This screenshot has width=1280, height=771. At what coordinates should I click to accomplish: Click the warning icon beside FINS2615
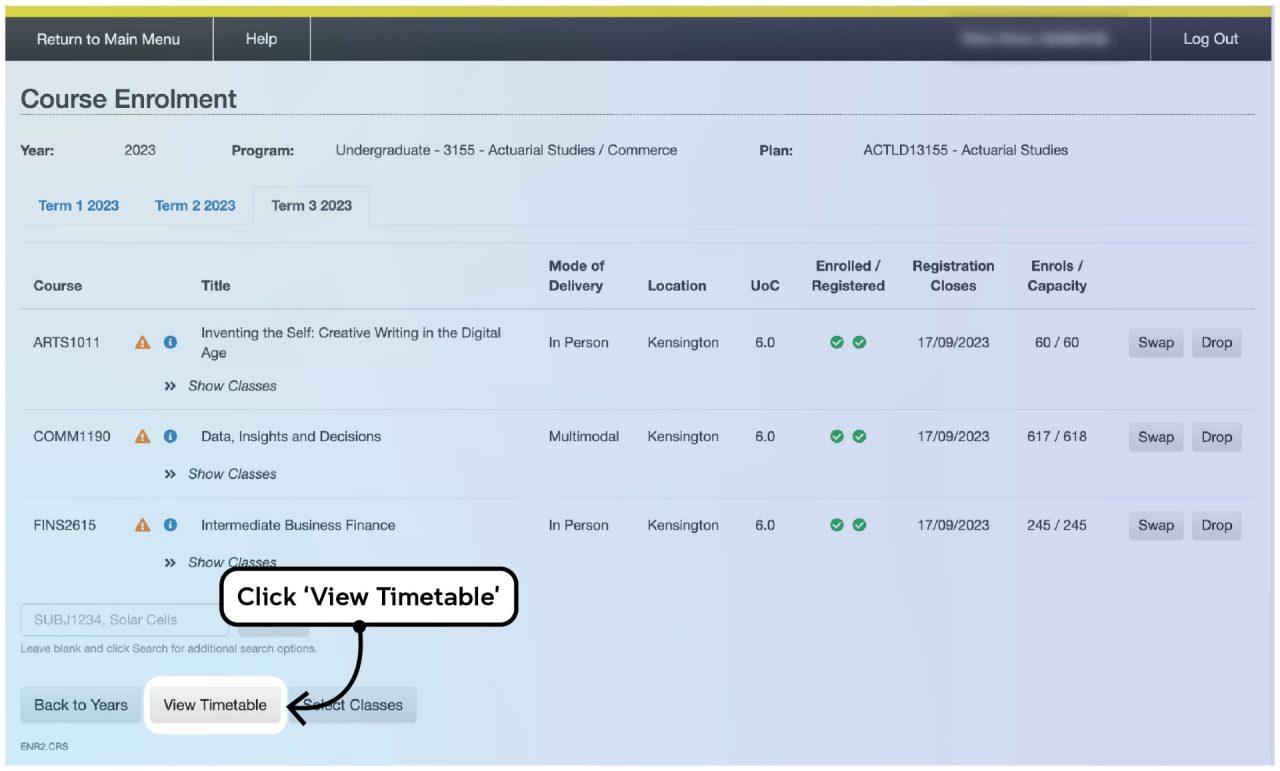[x=141, y=525]
